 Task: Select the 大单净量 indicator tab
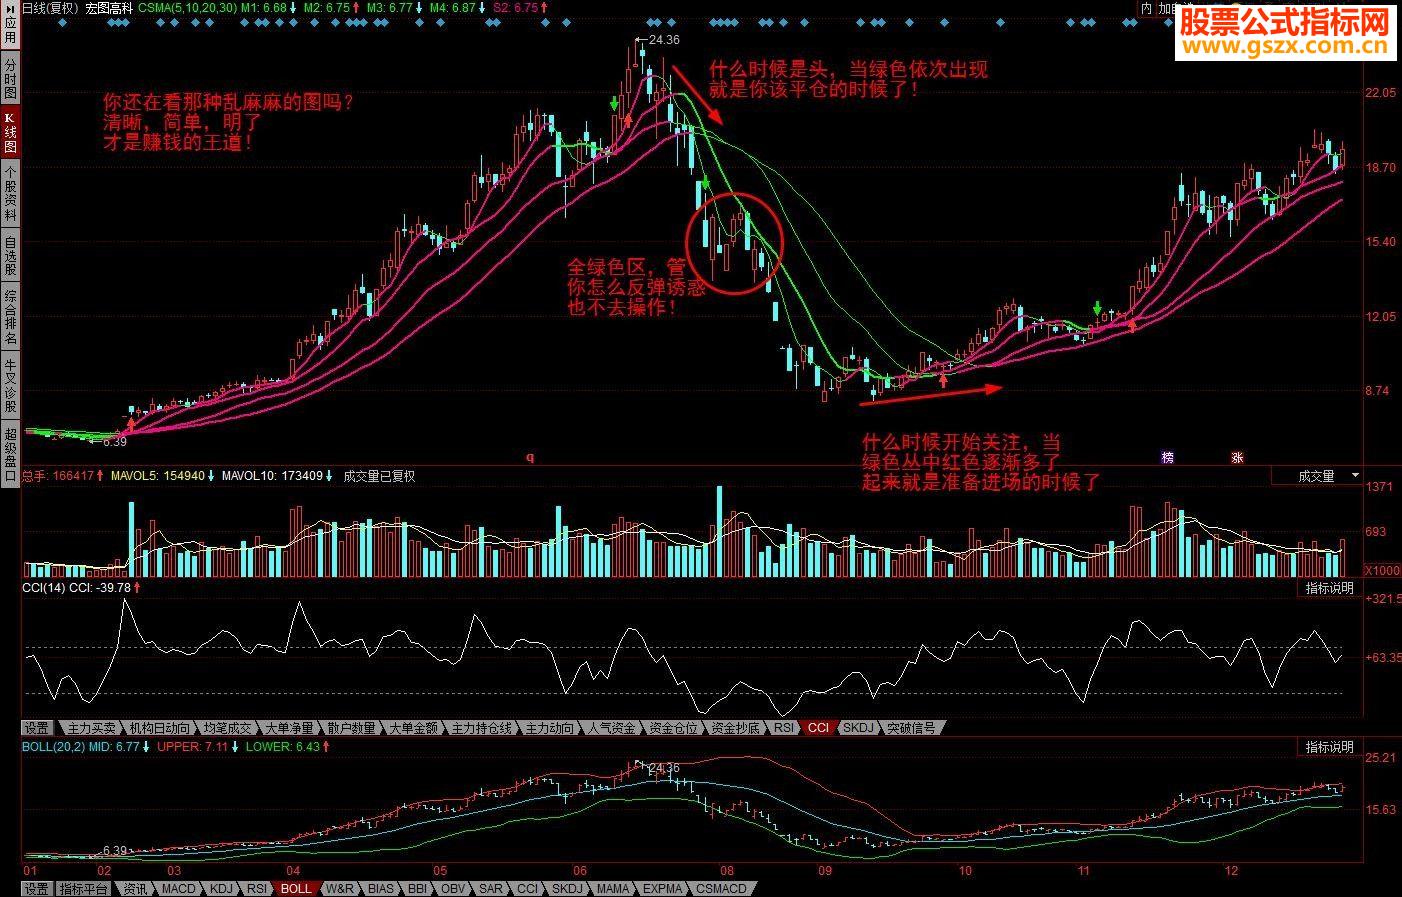[x=289, y=728]
